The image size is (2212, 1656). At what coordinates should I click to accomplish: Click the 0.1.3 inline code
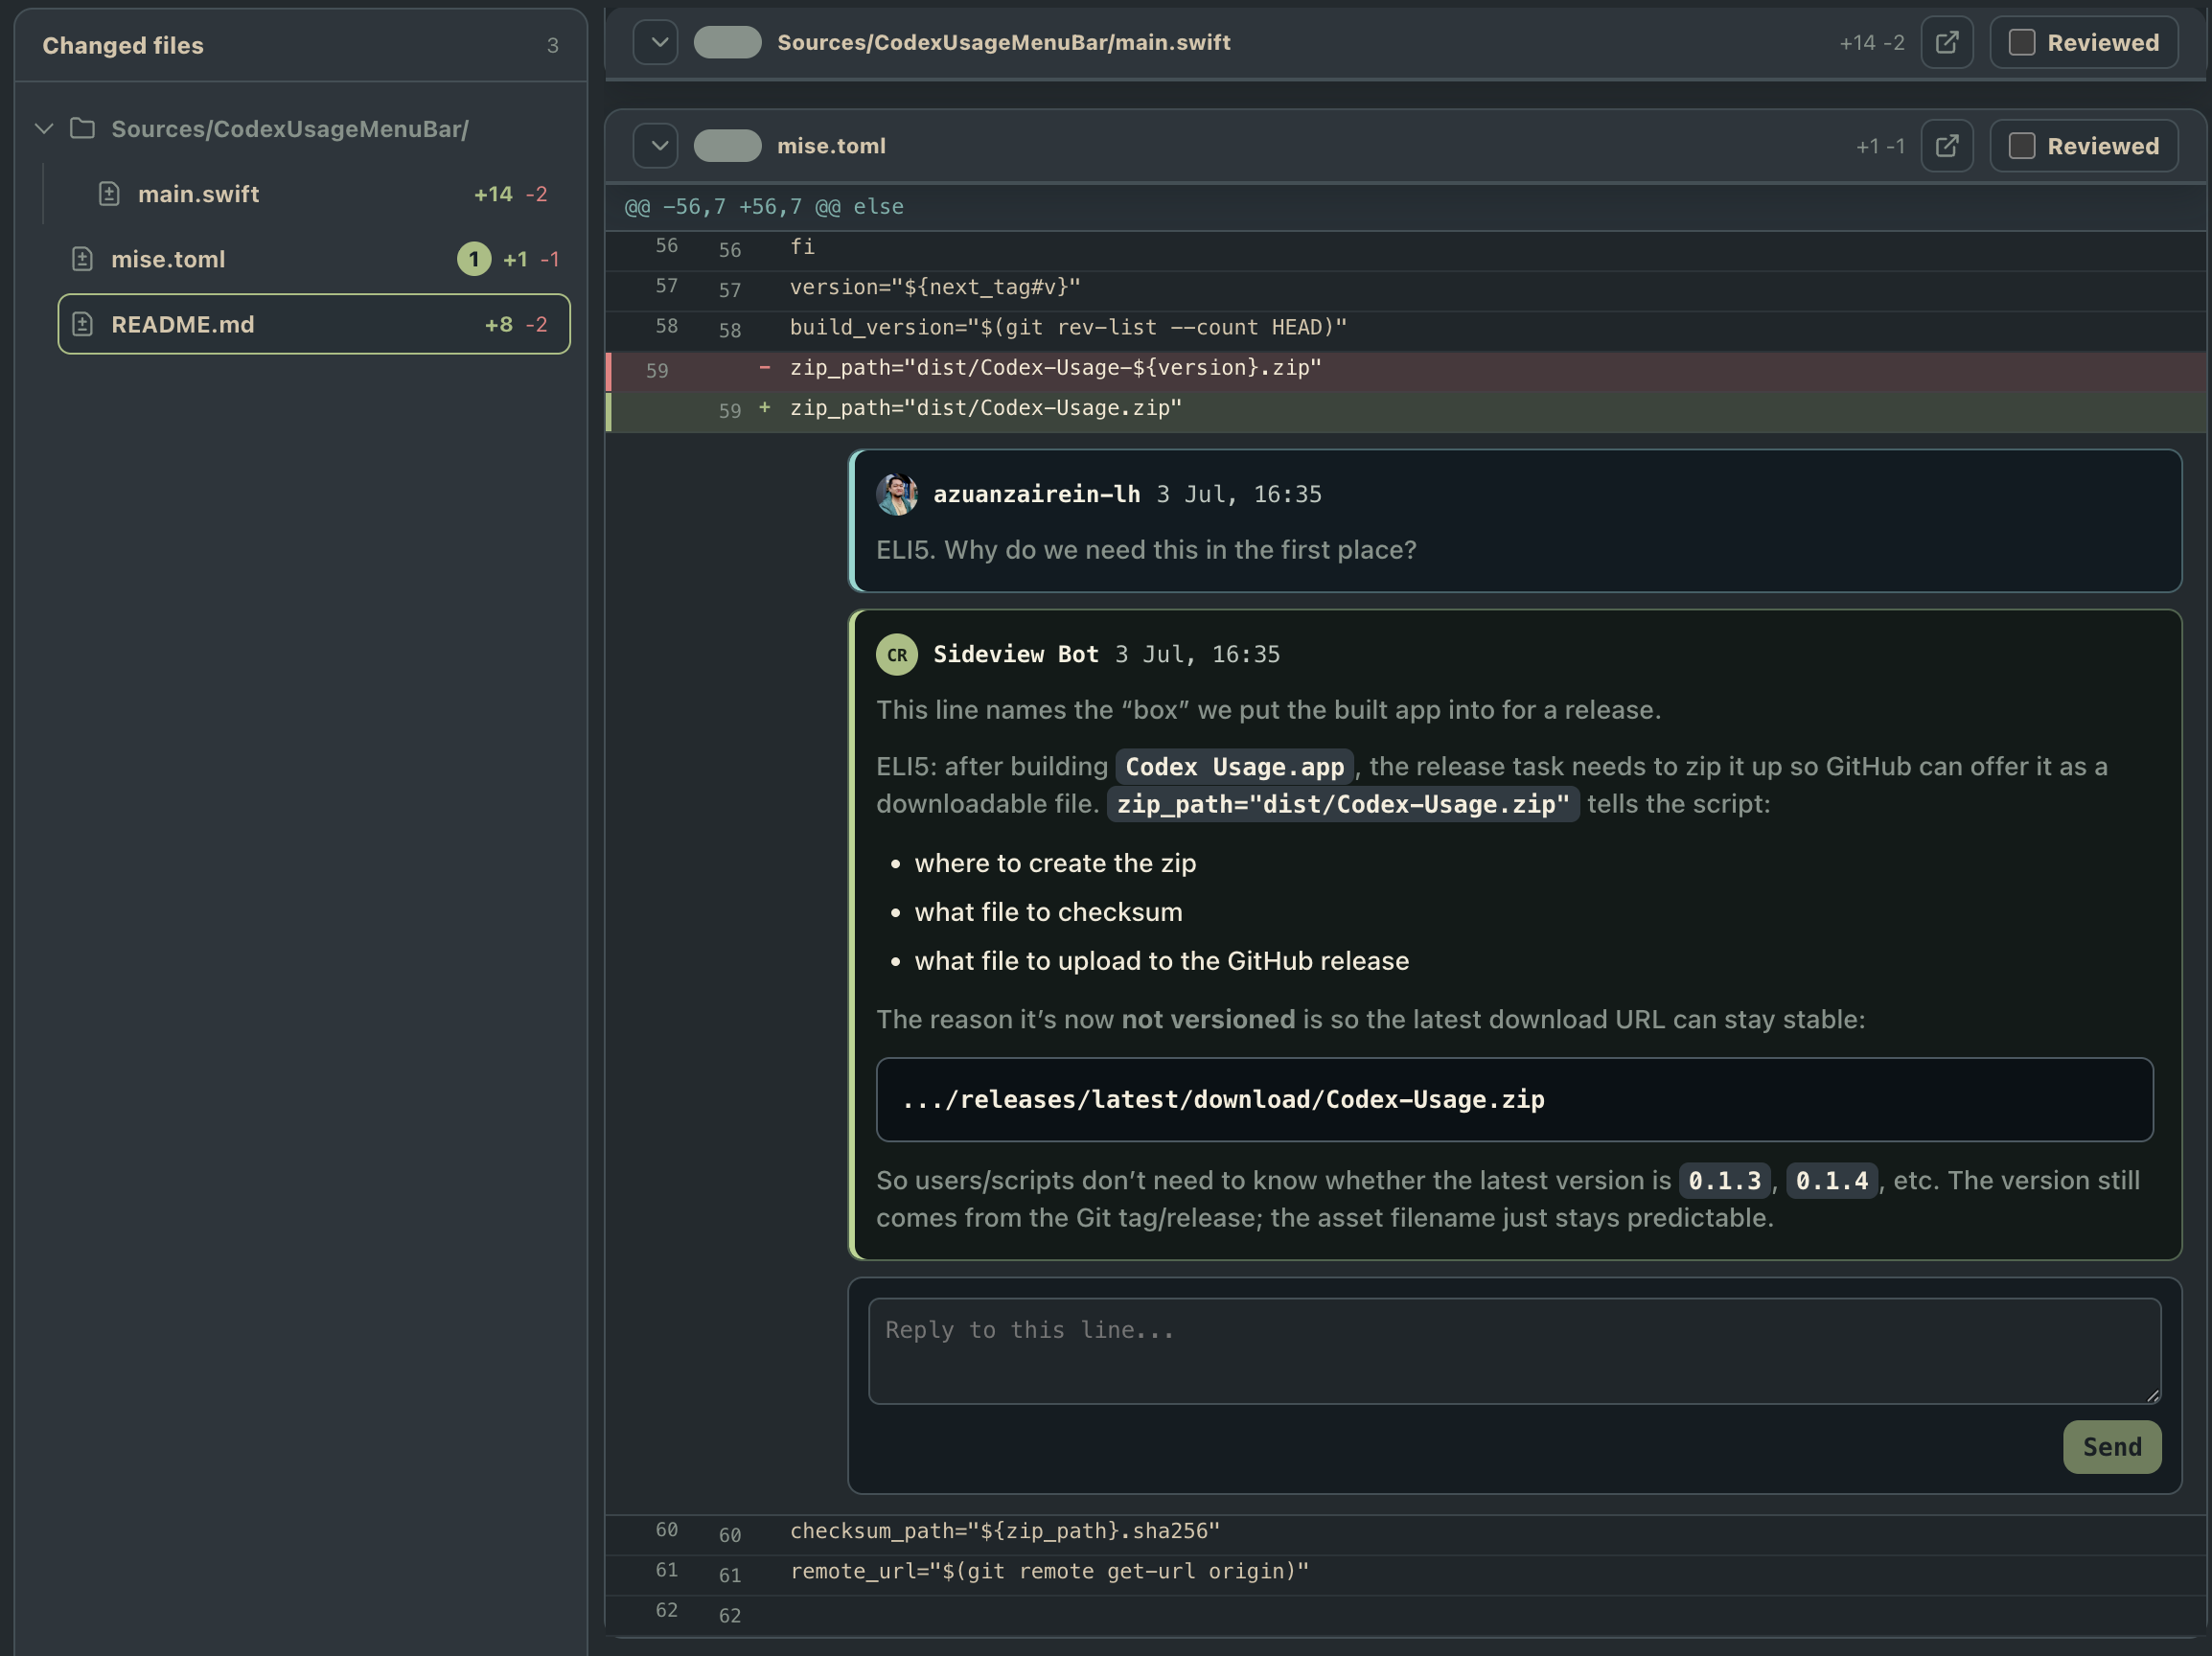pyautogui.click(x=1724, y=1181)
